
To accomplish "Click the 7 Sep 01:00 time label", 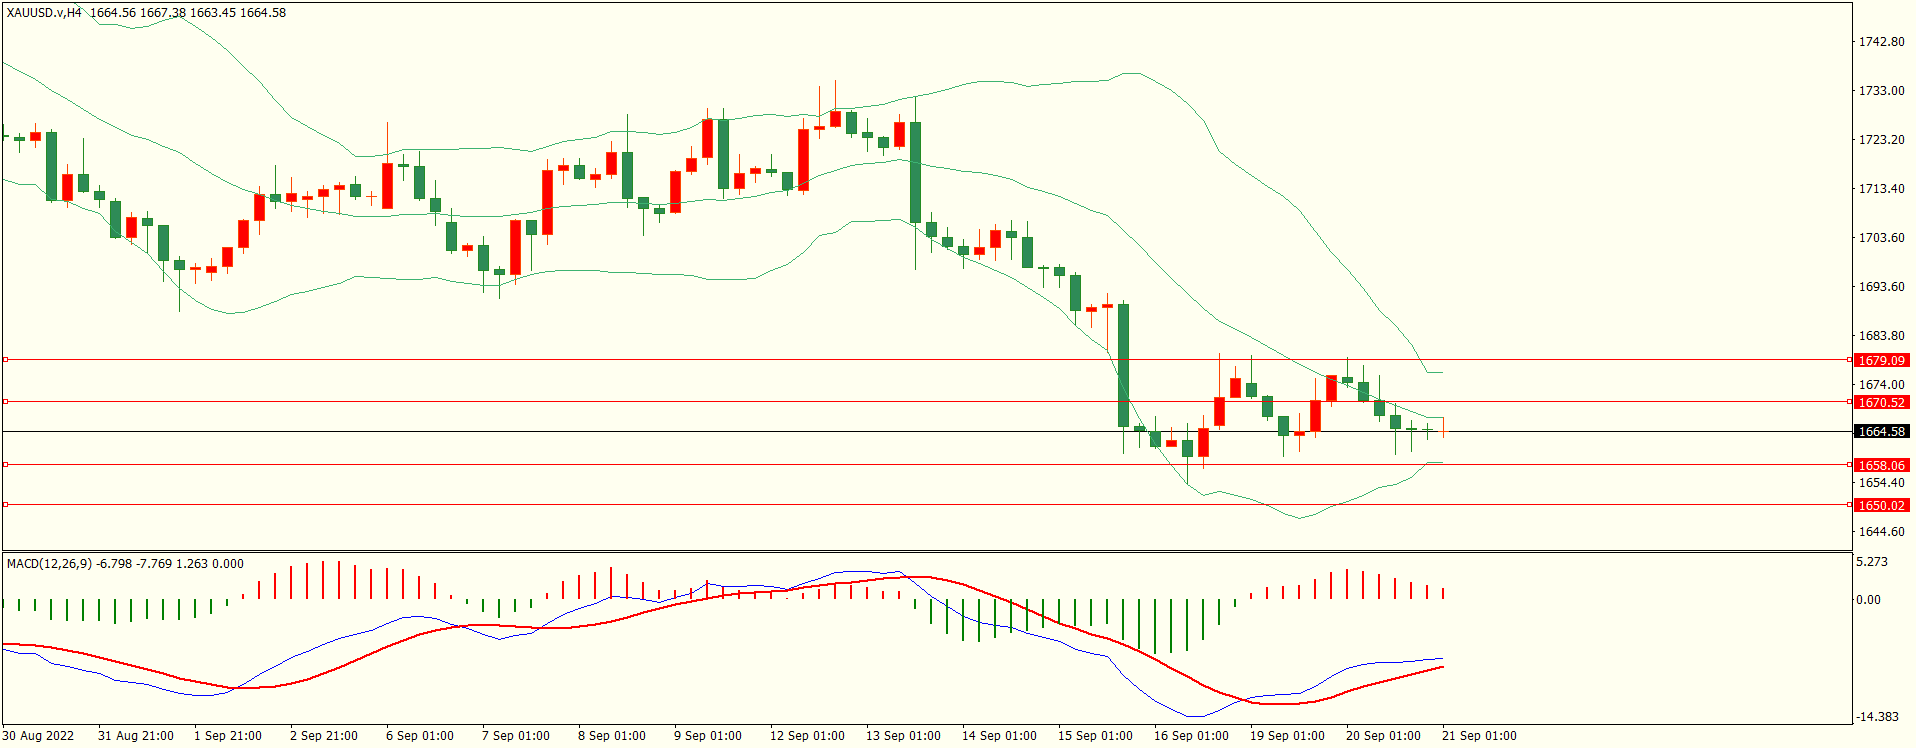I will 516,736.
